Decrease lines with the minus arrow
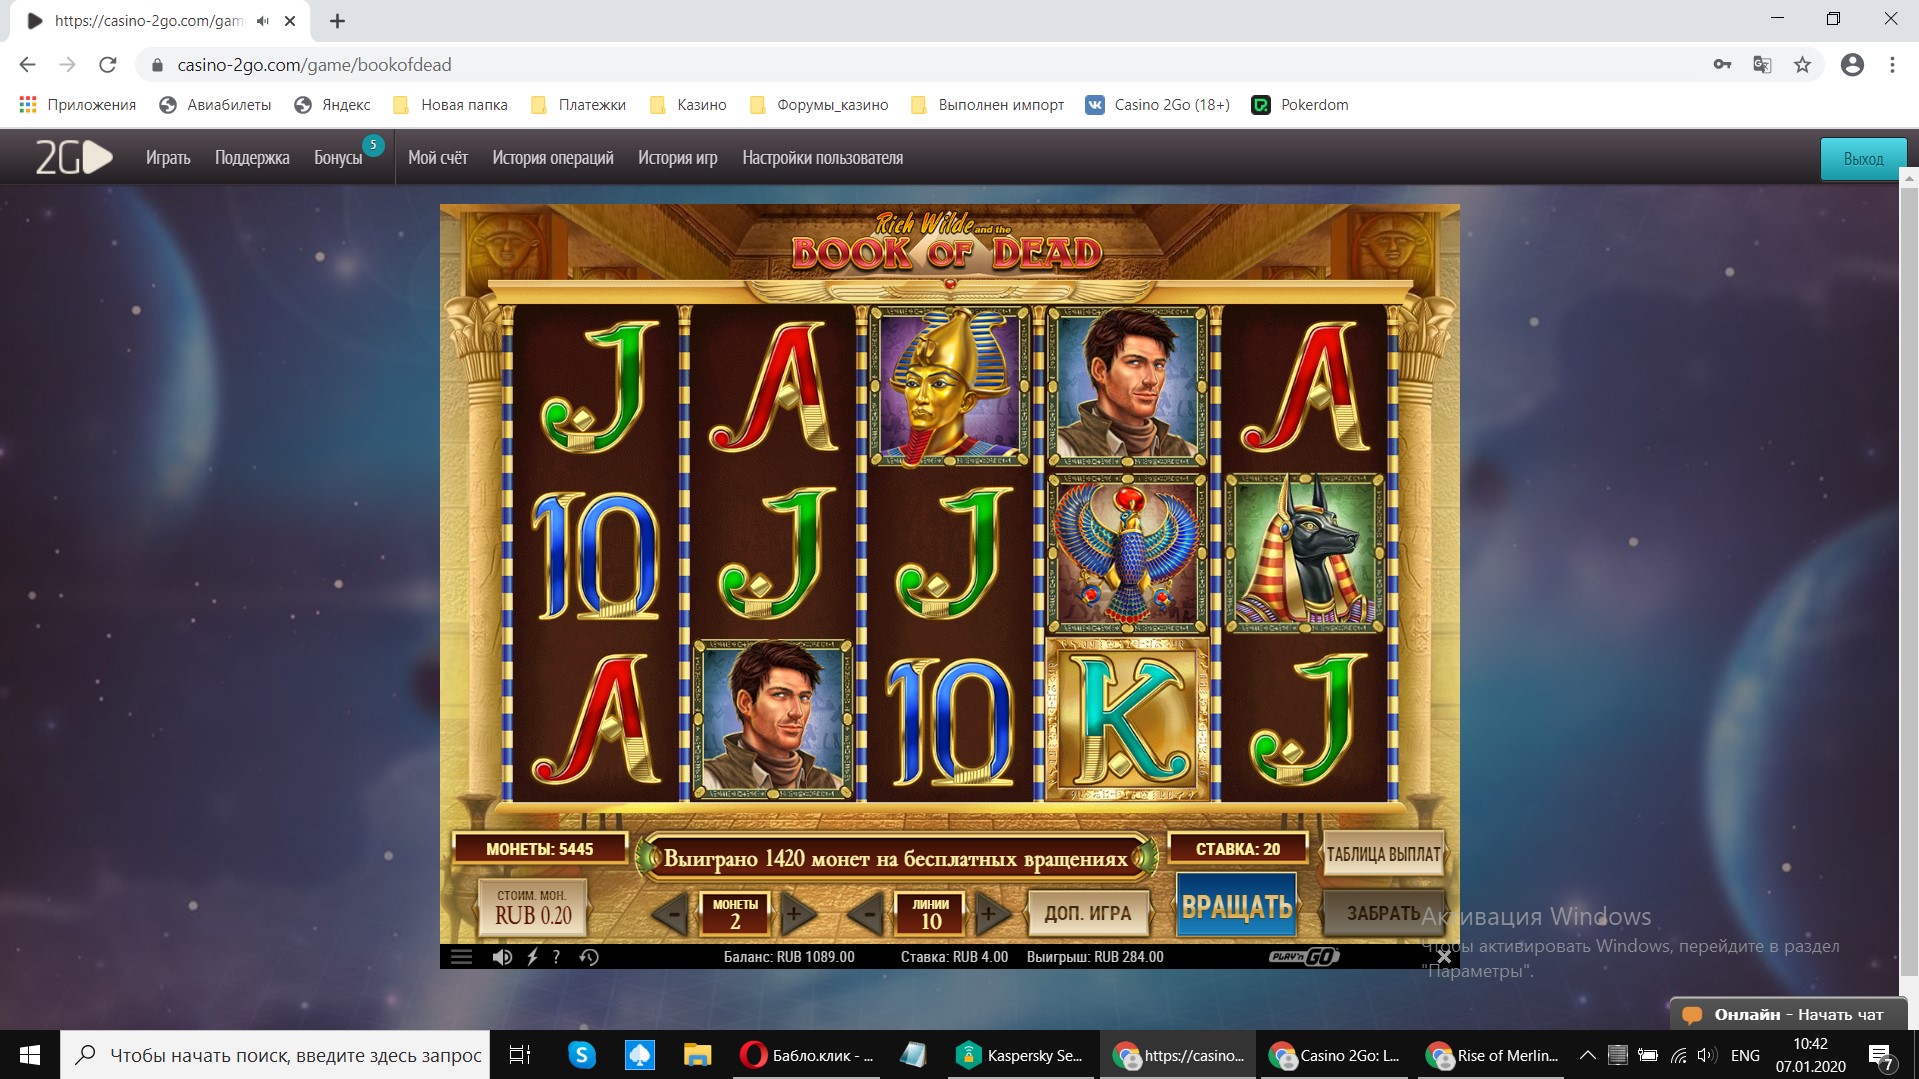Viewport: 1919px width, 1079px height. (866, 913)
